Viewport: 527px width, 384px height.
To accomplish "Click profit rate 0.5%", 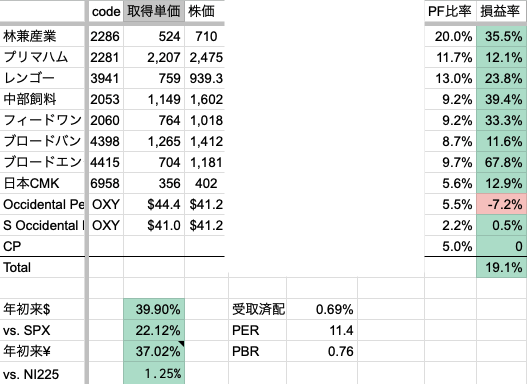I will point(501,225).
